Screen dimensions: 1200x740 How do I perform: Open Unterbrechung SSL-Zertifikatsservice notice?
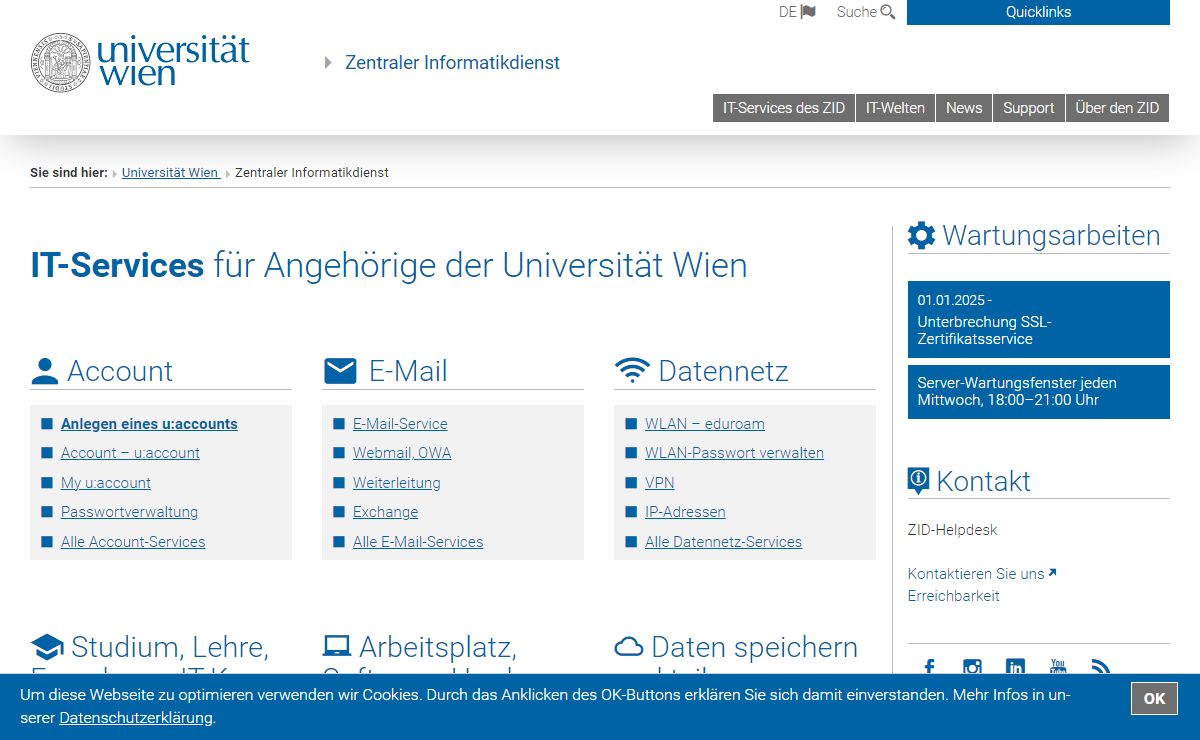pyautogui.click(x=1038, y=319)
